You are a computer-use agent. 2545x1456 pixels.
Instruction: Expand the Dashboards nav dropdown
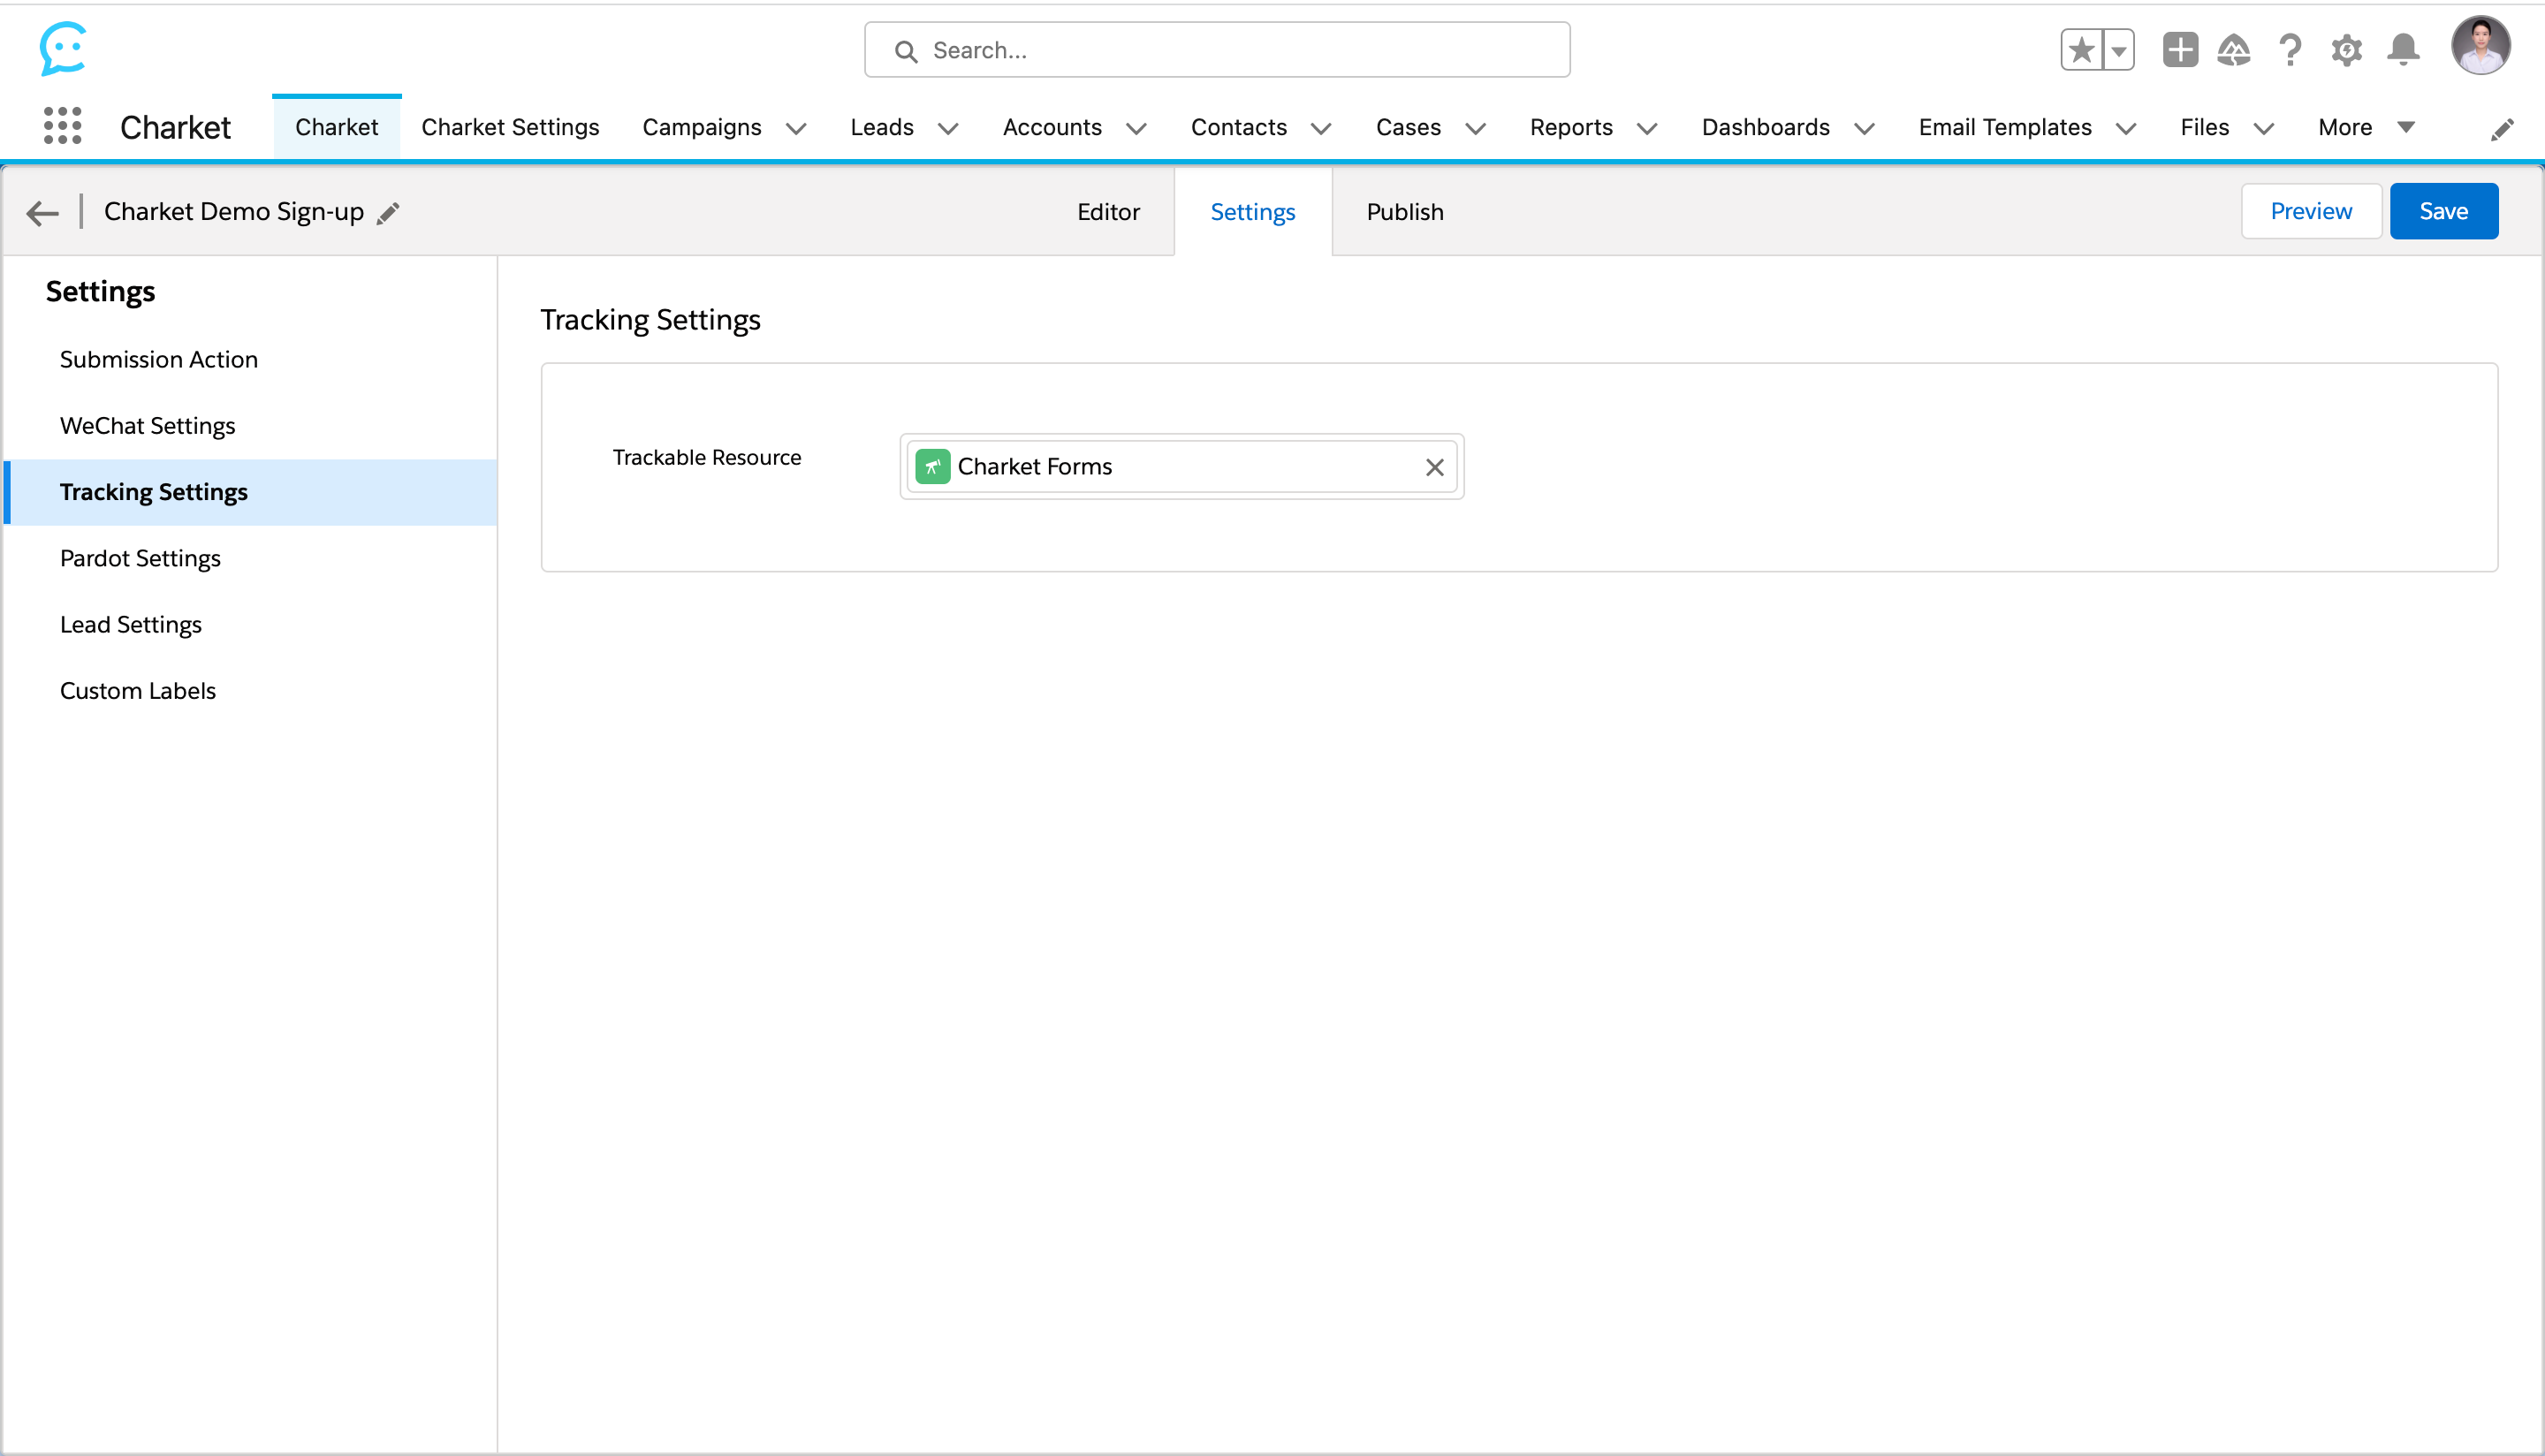(1864, 129)
